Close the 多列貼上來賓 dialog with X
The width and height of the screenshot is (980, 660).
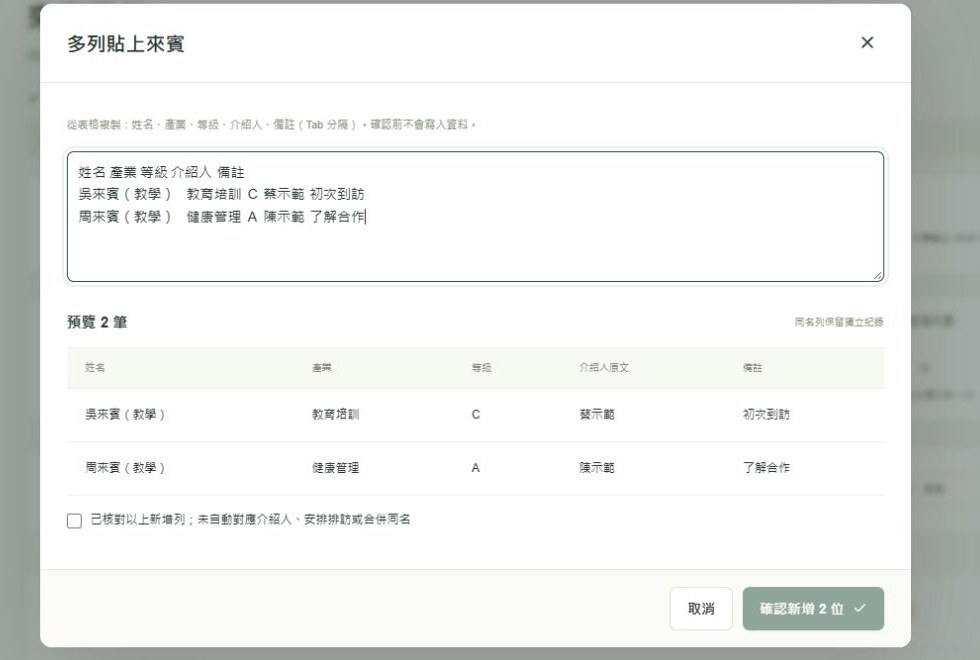(x=867, y=42)
